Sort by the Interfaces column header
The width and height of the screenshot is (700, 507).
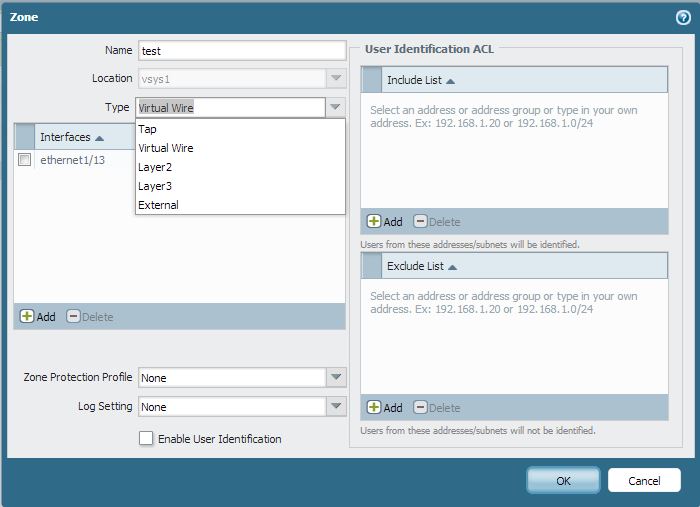coord(72,137)
